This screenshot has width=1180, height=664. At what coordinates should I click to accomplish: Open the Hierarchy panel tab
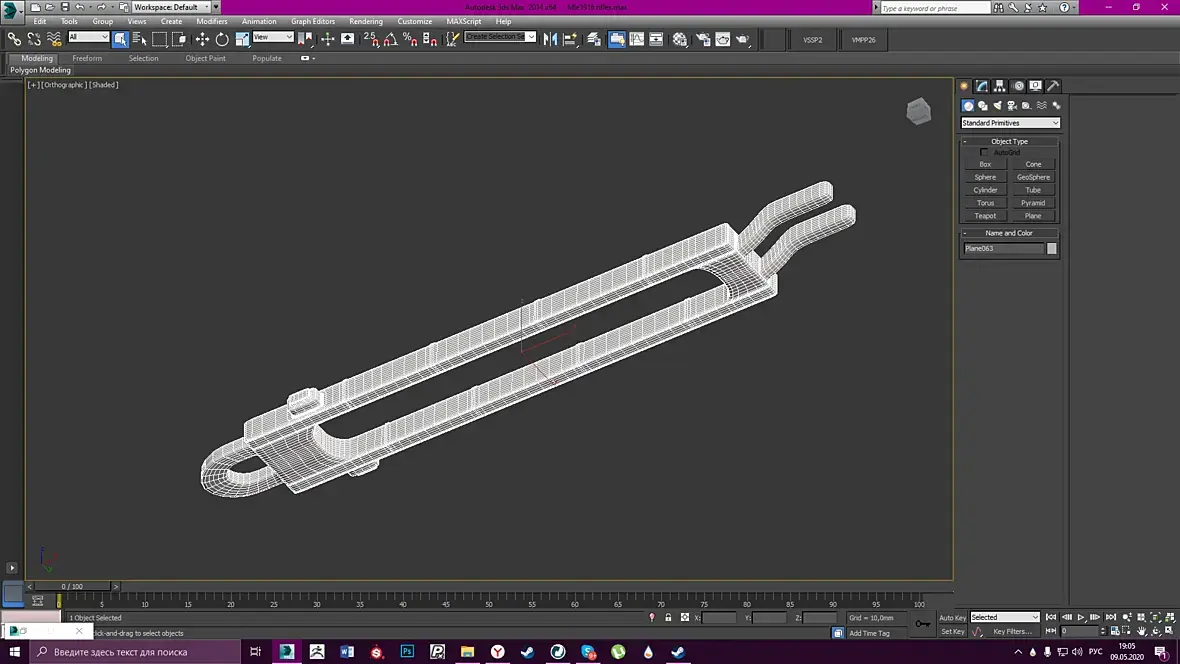(x=1000, y=86)
